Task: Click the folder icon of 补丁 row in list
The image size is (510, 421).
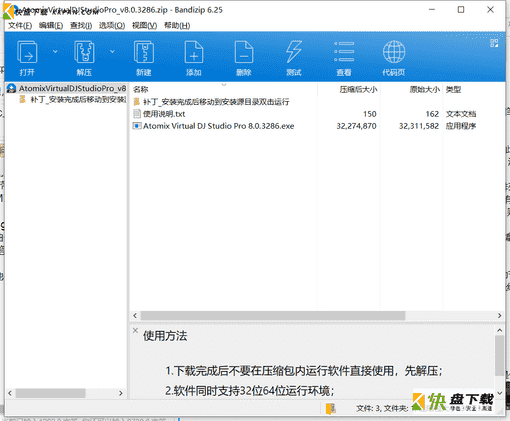Action: coord(137,102)
